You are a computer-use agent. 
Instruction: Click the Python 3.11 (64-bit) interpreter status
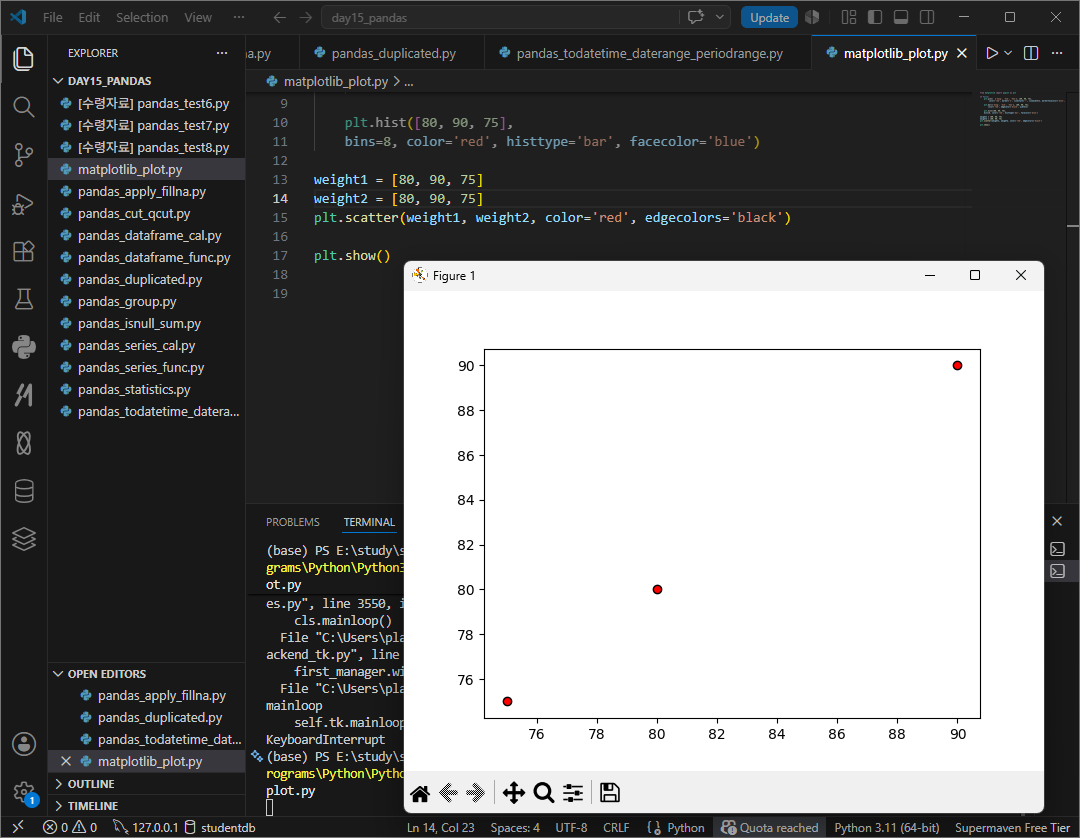886,828
